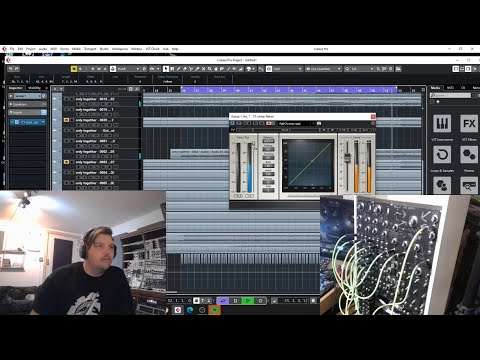This screenshot has height=360, width=480.
Task: Open the circular app icon in taskbar
Action: point(202,310)
